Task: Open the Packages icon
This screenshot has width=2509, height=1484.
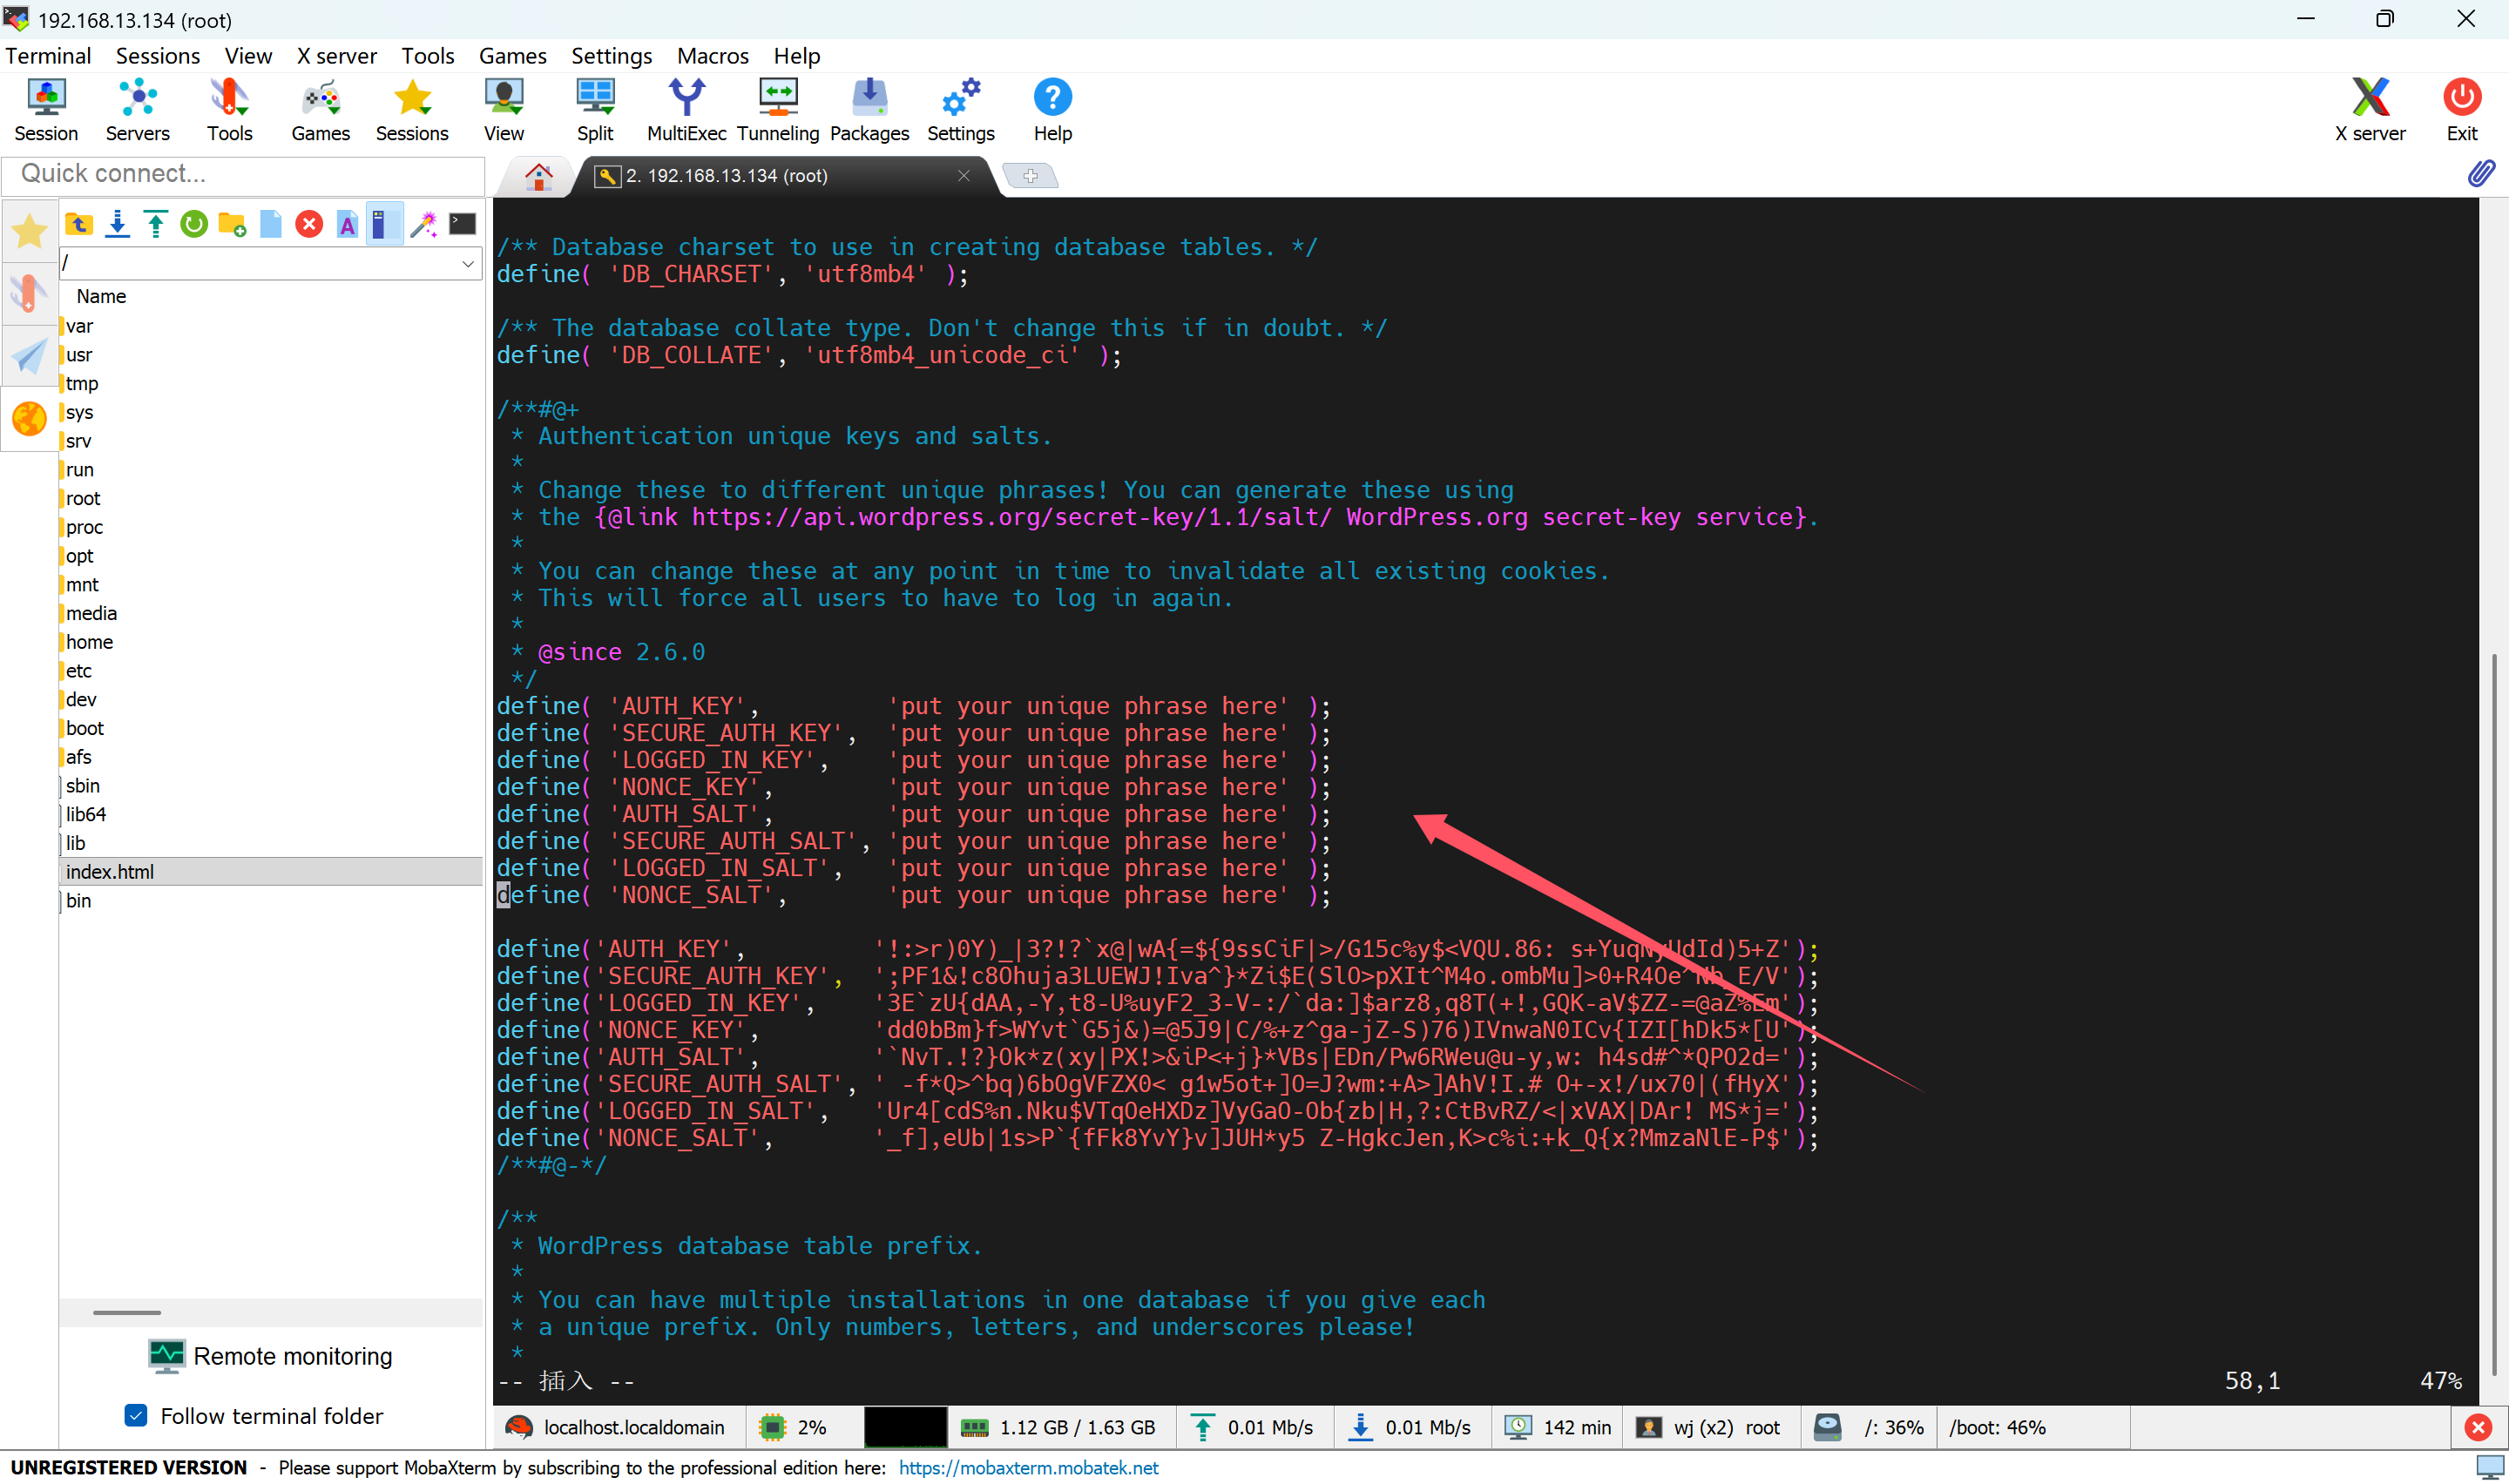Action: coord(869,110)
